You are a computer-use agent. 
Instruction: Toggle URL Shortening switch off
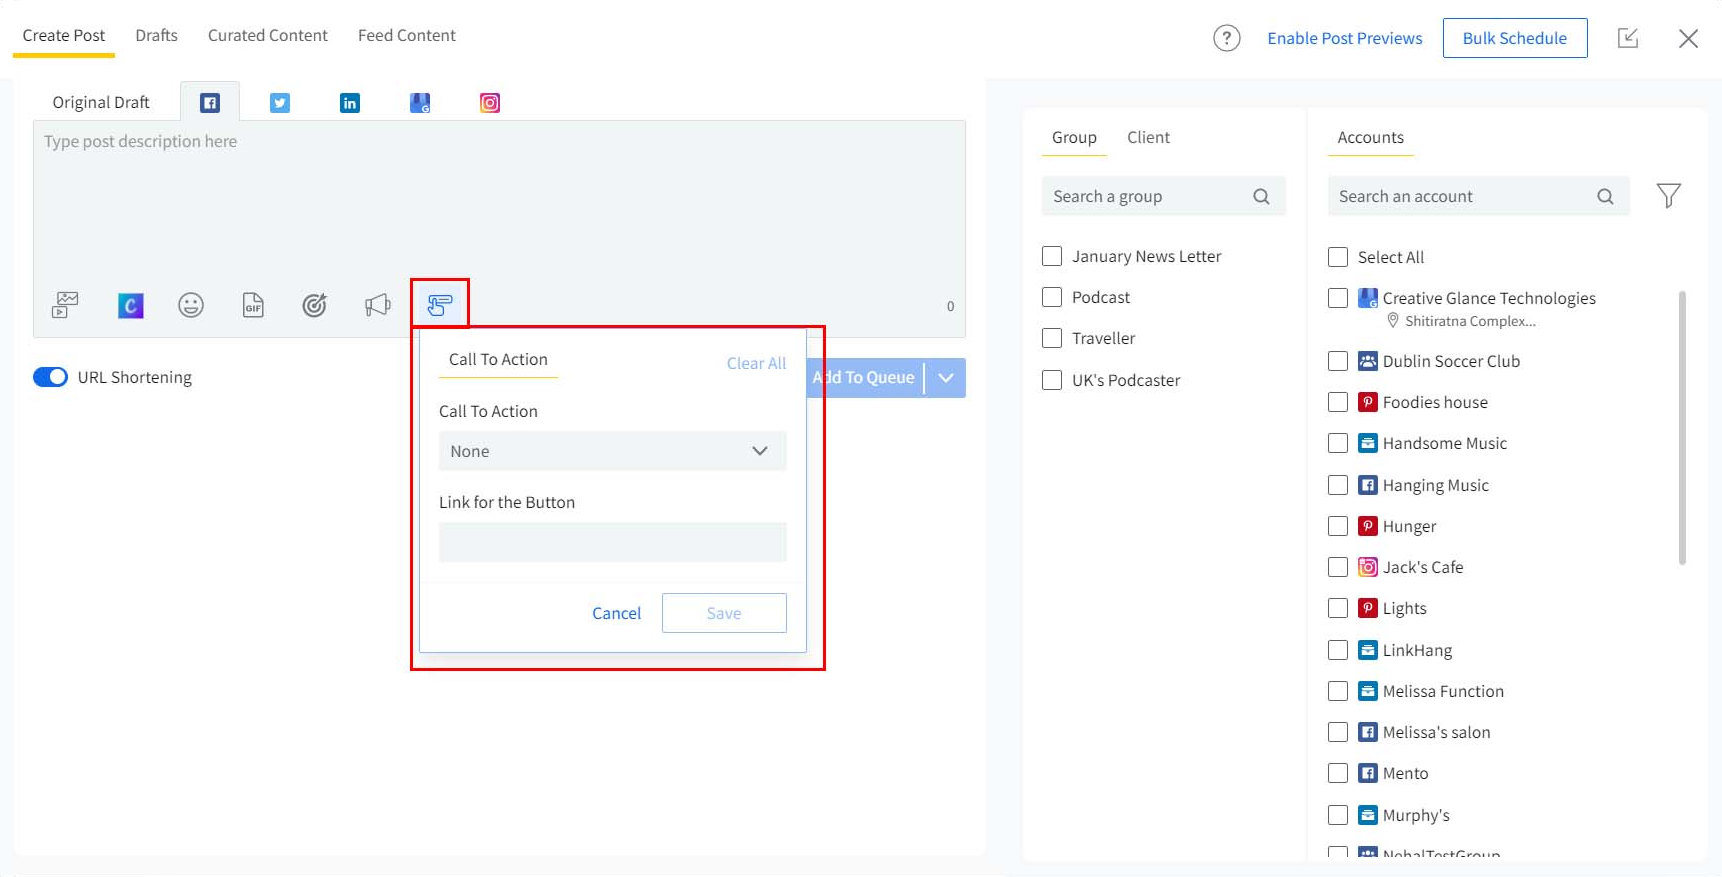[51, 377]
